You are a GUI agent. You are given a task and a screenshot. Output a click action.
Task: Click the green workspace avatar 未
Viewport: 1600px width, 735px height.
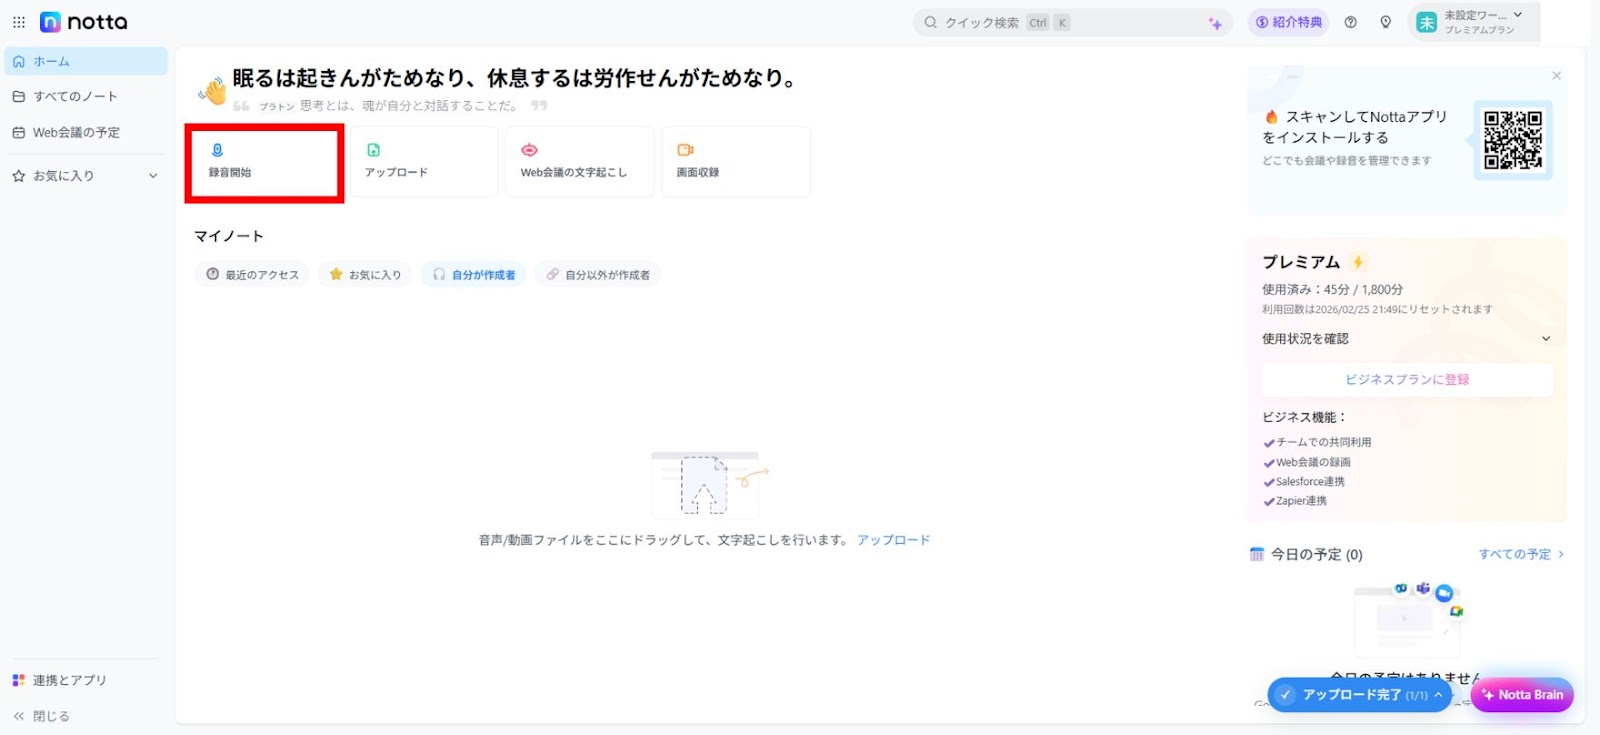point(1426,22)
